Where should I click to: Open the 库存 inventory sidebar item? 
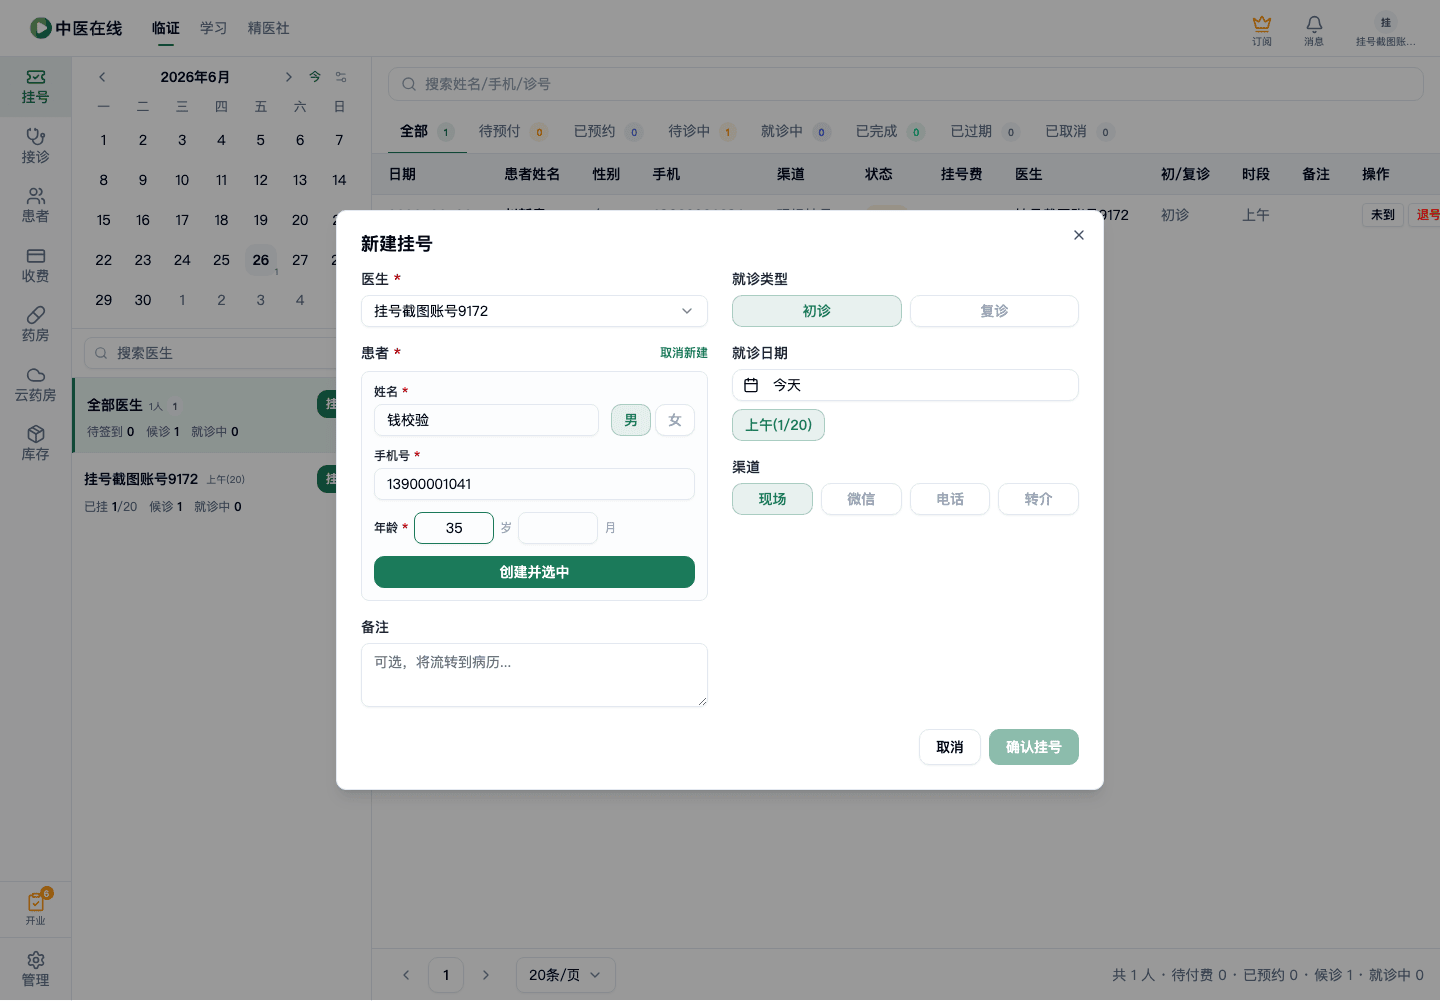click(x=35, y=443)
